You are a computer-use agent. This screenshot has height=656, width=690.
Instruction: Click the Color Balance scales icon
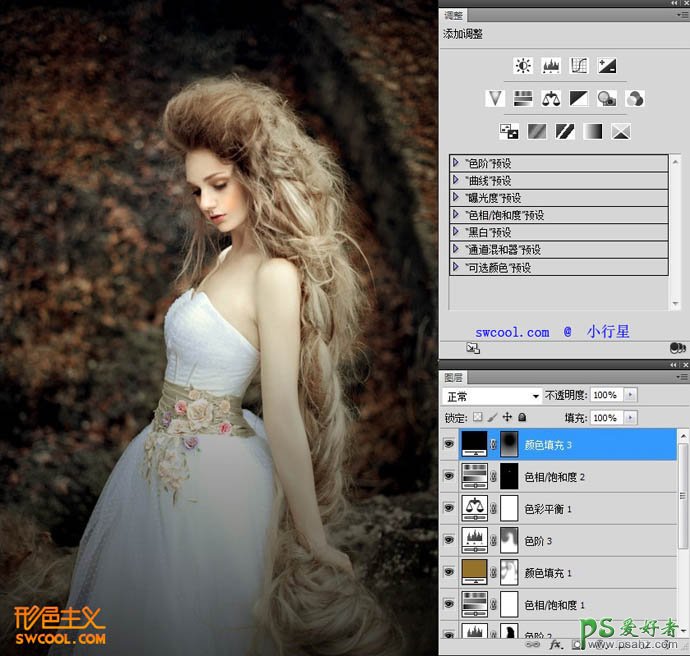[551, 98]
